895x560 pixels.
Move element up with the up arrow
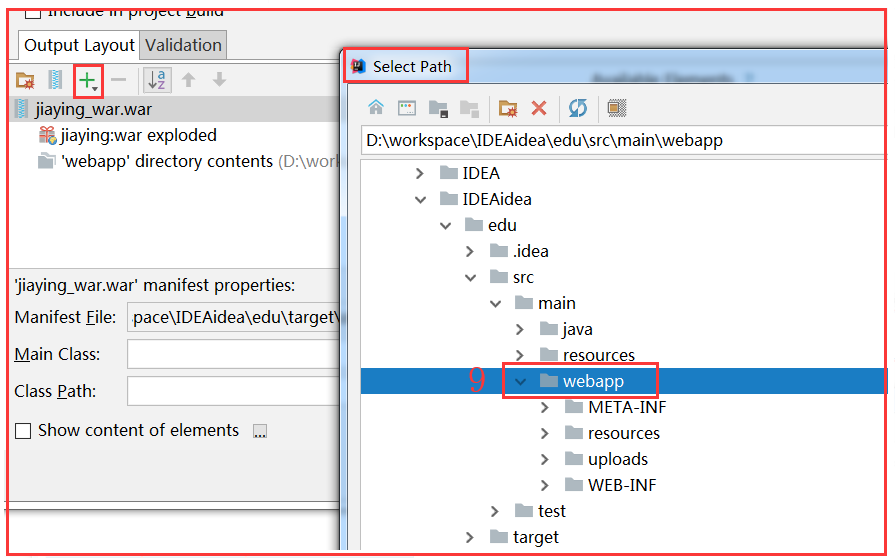[x=188, y=80]
